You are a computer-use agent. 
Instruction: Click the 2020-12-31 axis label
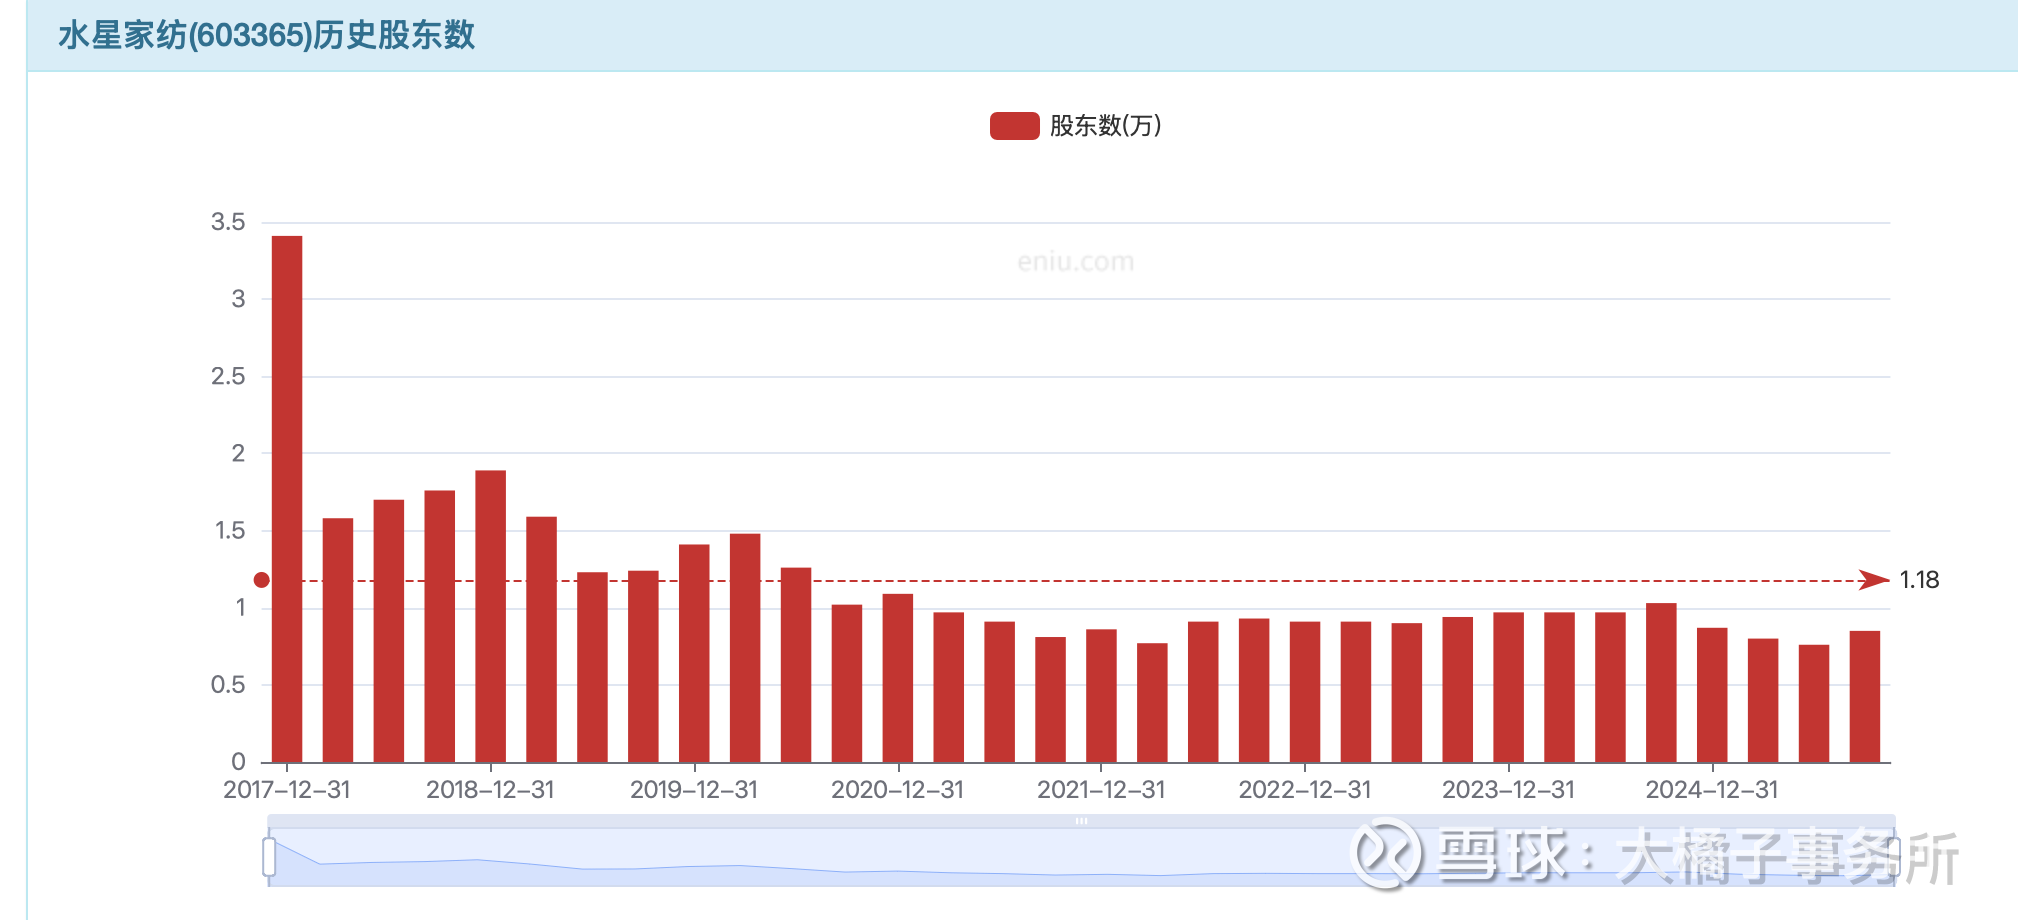coord(898,790)
